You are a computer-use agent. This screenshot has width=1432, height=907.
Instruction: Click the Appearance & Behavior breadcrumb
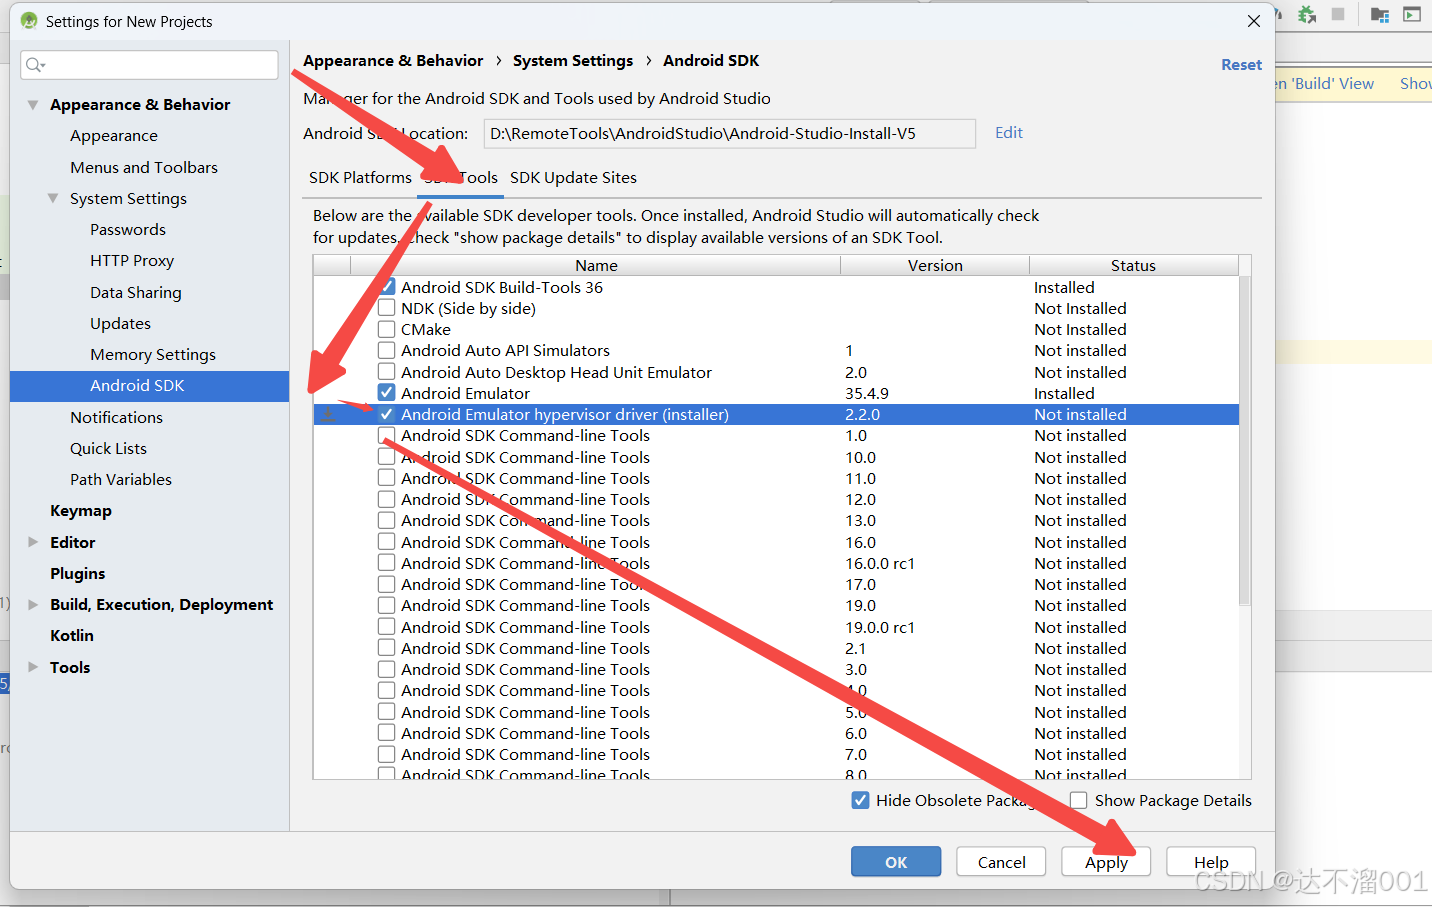[x=393, y=61]
